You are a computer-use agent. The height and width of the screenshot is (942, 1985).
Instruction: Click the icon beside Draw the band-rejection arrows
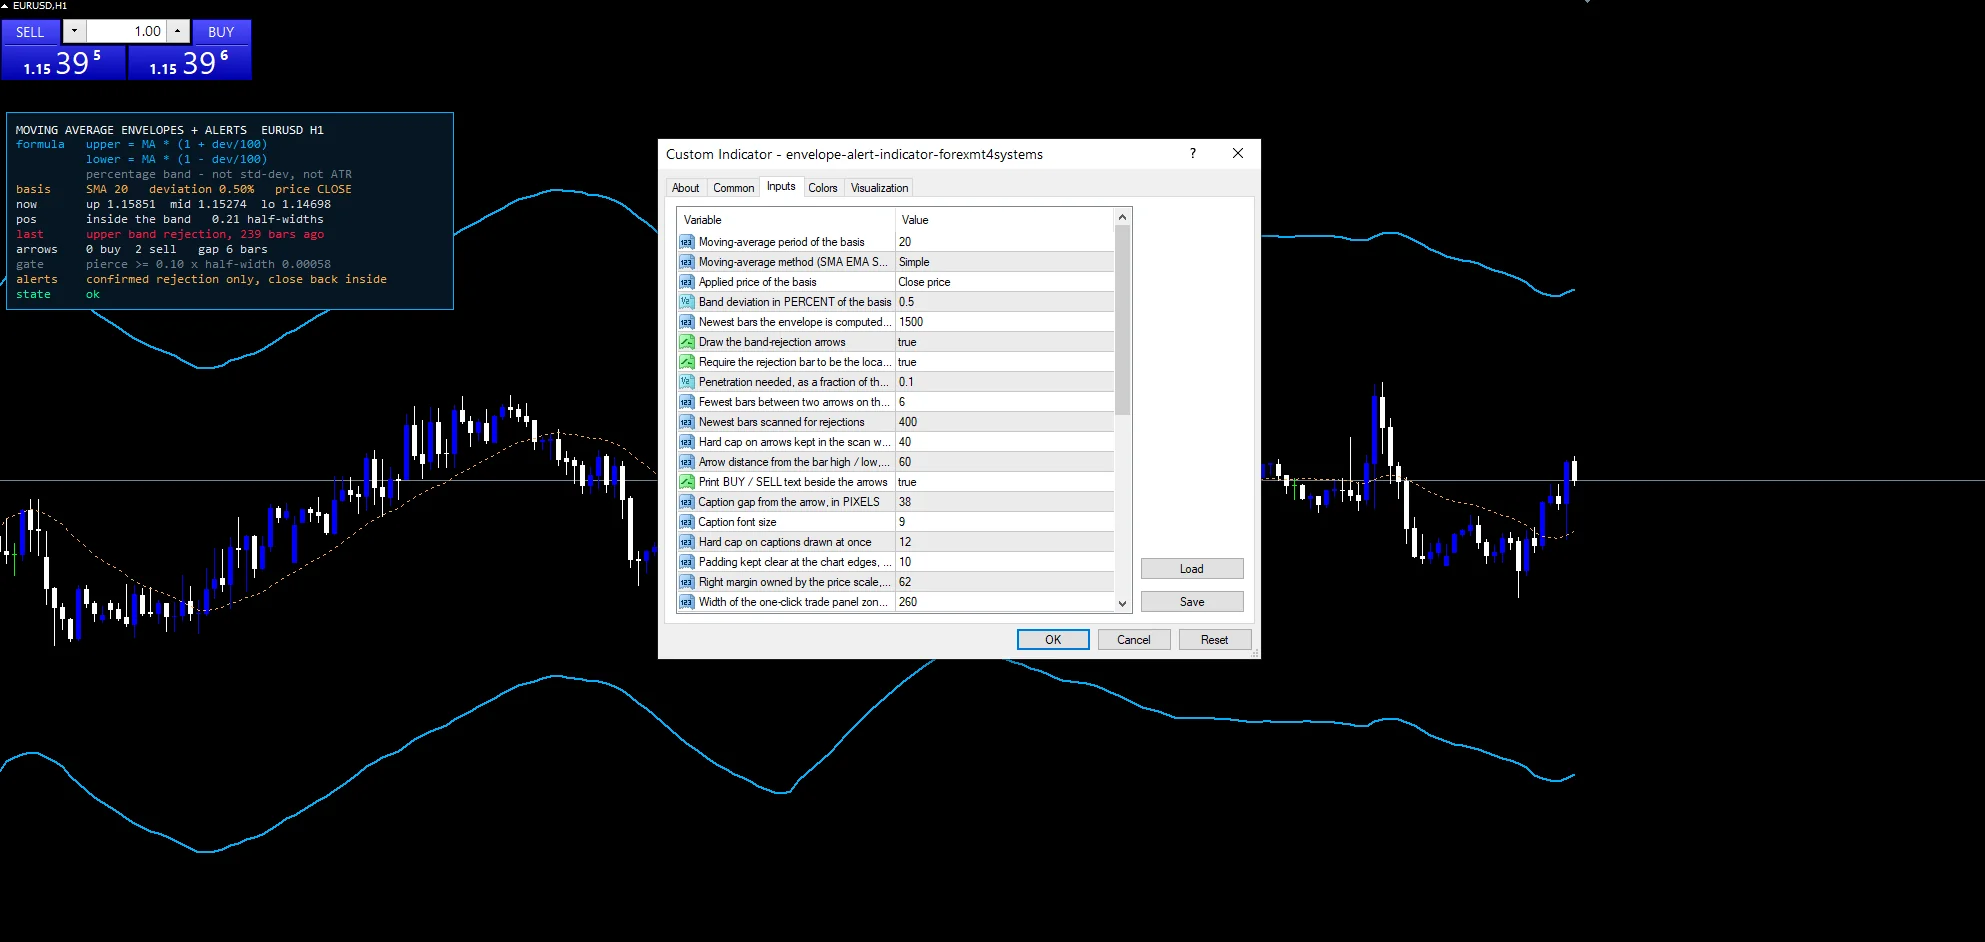pos(686,342)
